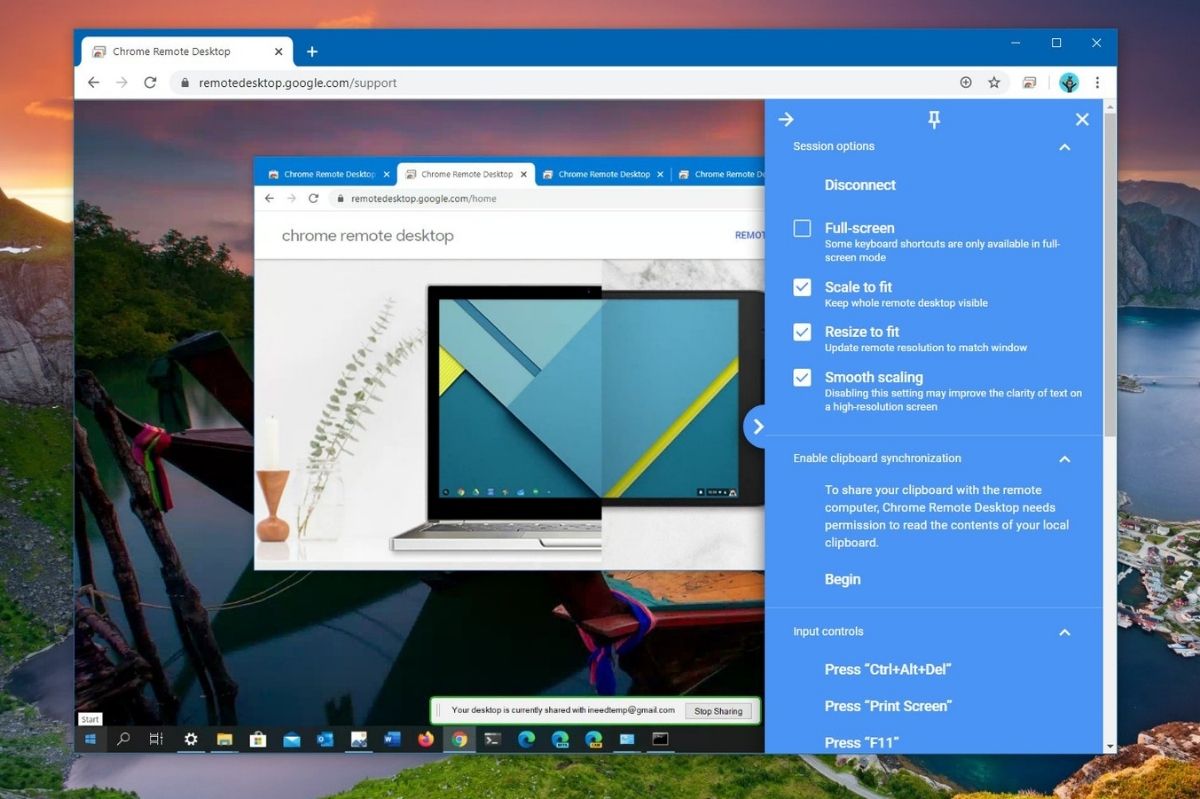1200x799 pixels.
Task: Click Begin to enable clipboard sync
Action: pyautogui.click(x=842, y=580)
